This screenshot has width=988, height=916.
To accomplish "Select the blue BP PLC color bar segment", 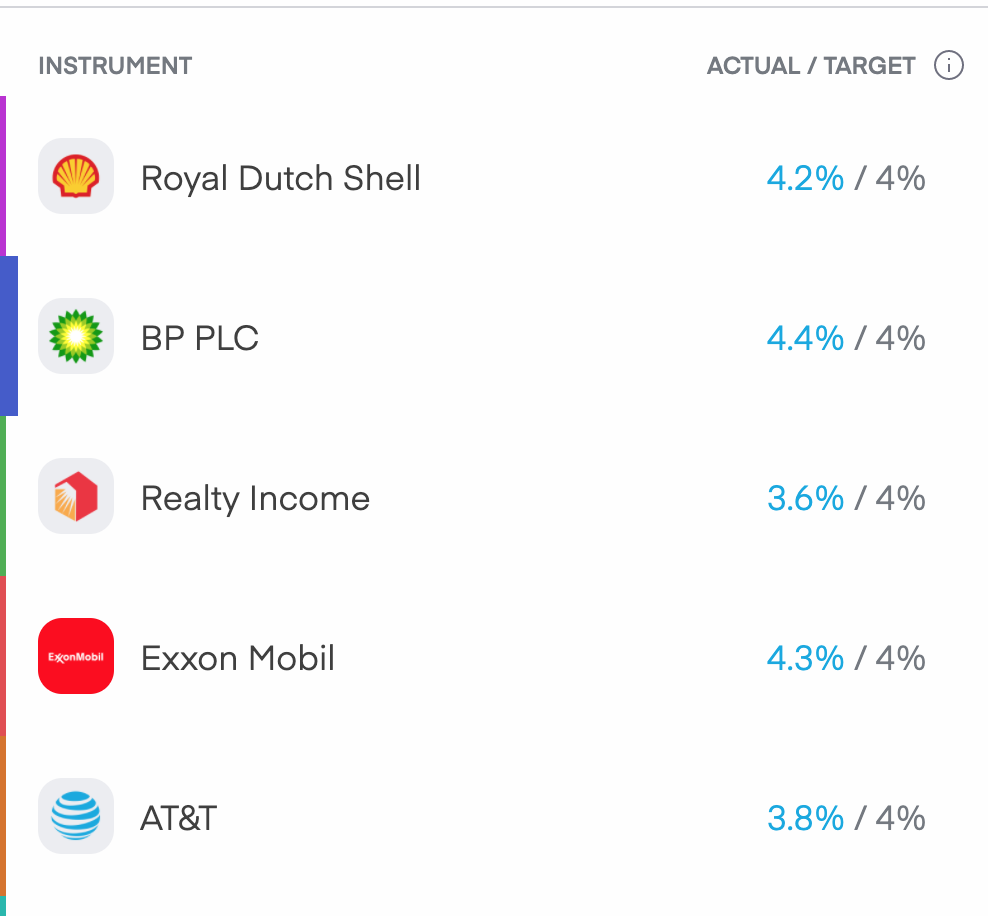I will pyautogui.click(x=9, y=336).
